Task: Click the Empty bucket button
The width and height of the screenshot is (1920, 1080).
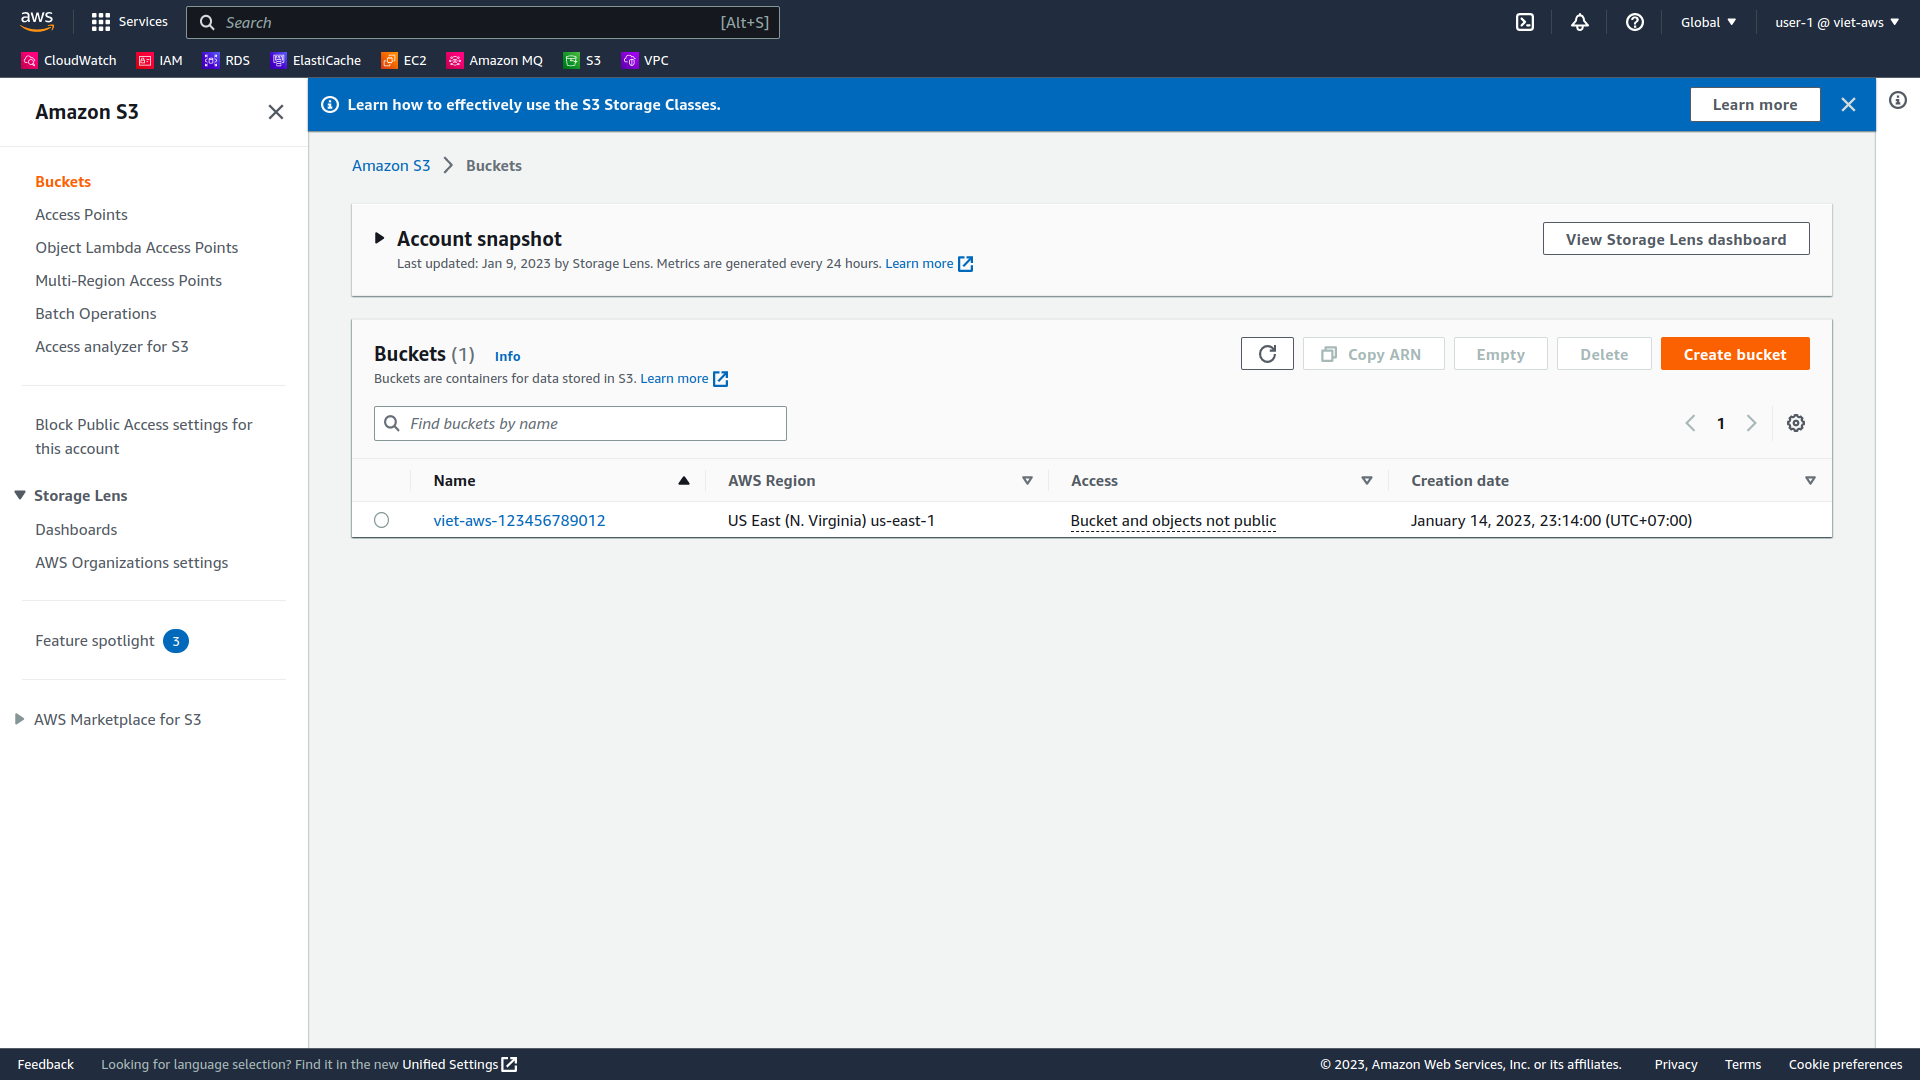Action: click(x=1500, y=354)
